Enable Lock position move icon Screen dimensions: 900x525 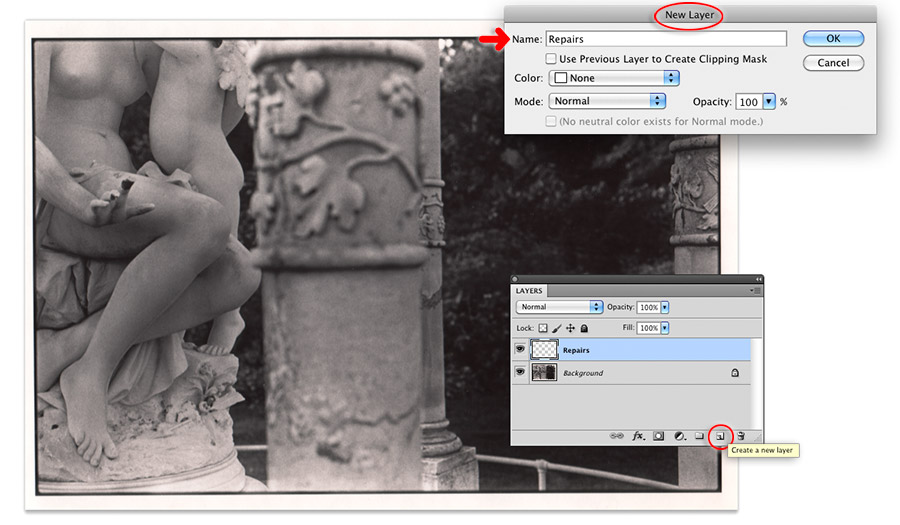pyautogui.click(x=570, y=328)
